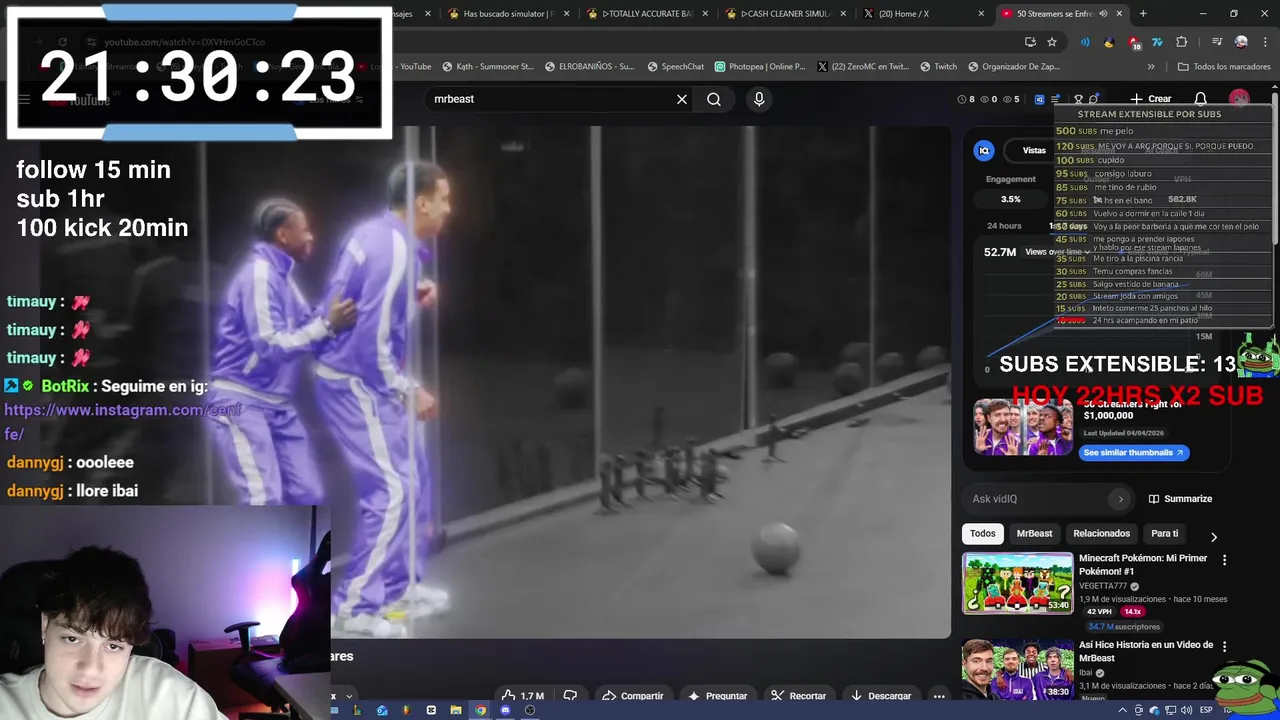Select the Vistas tab in vidIQ panel

coord(1034,150)
